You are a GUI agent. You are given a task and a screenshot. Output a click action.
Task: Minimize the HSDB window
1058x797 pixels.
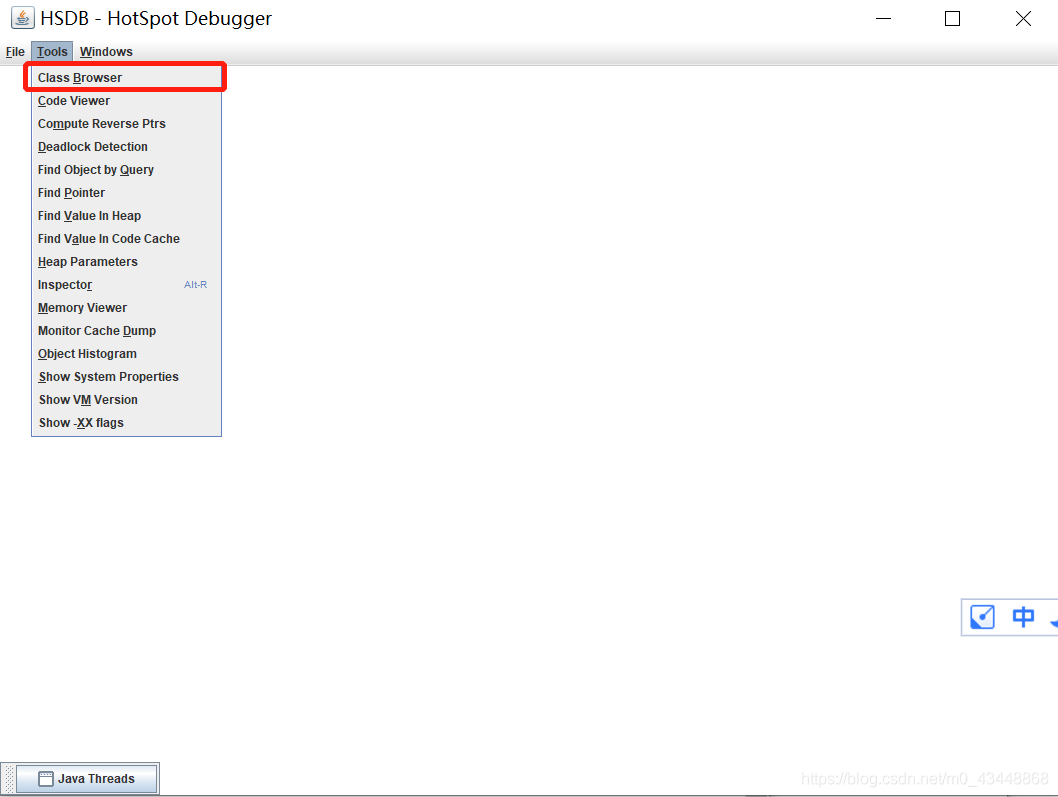tap(883, 18)
